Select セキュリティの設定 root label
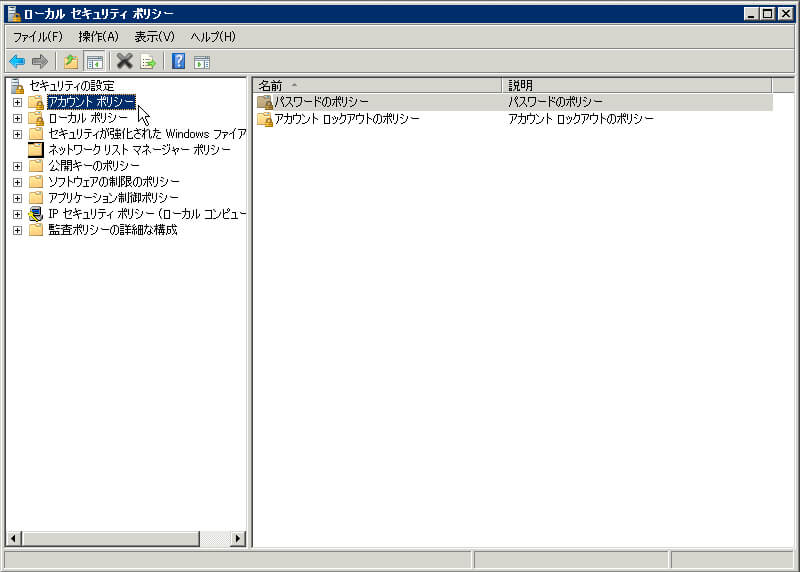The image size is (800, 572). pyautogui.click(x=72, y=86)
